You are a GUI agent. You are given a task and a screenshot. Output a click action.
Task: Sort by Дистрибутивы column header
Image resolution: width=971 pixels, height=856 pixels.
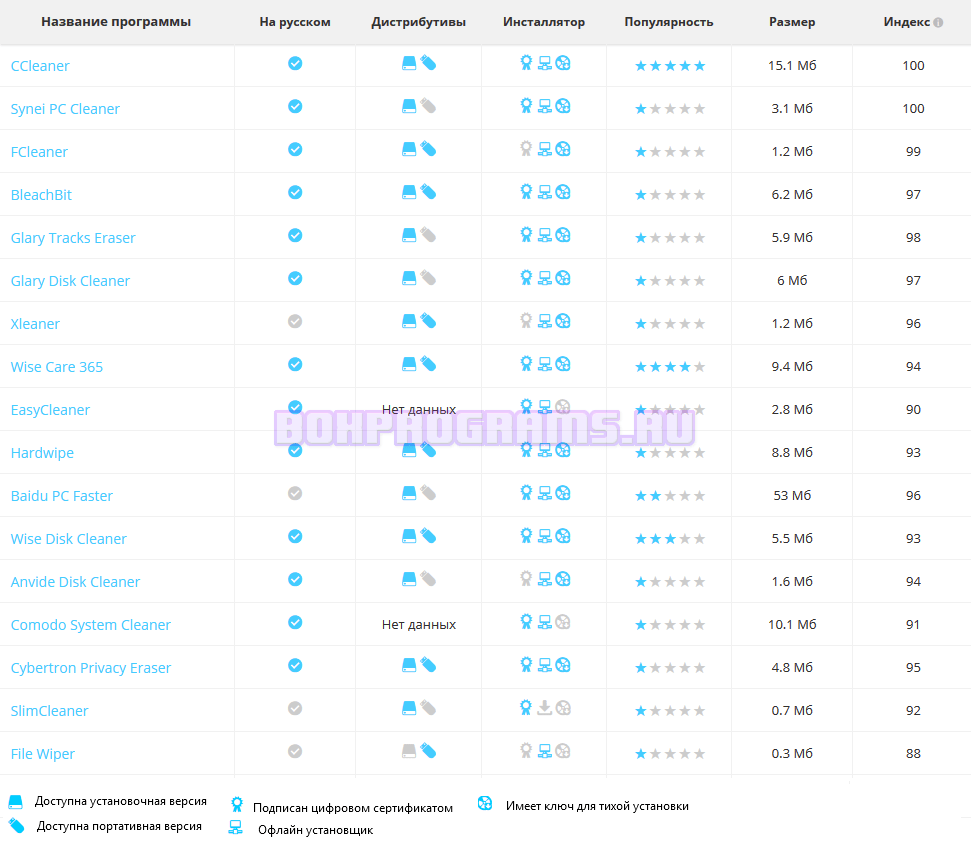pos(419,22)
